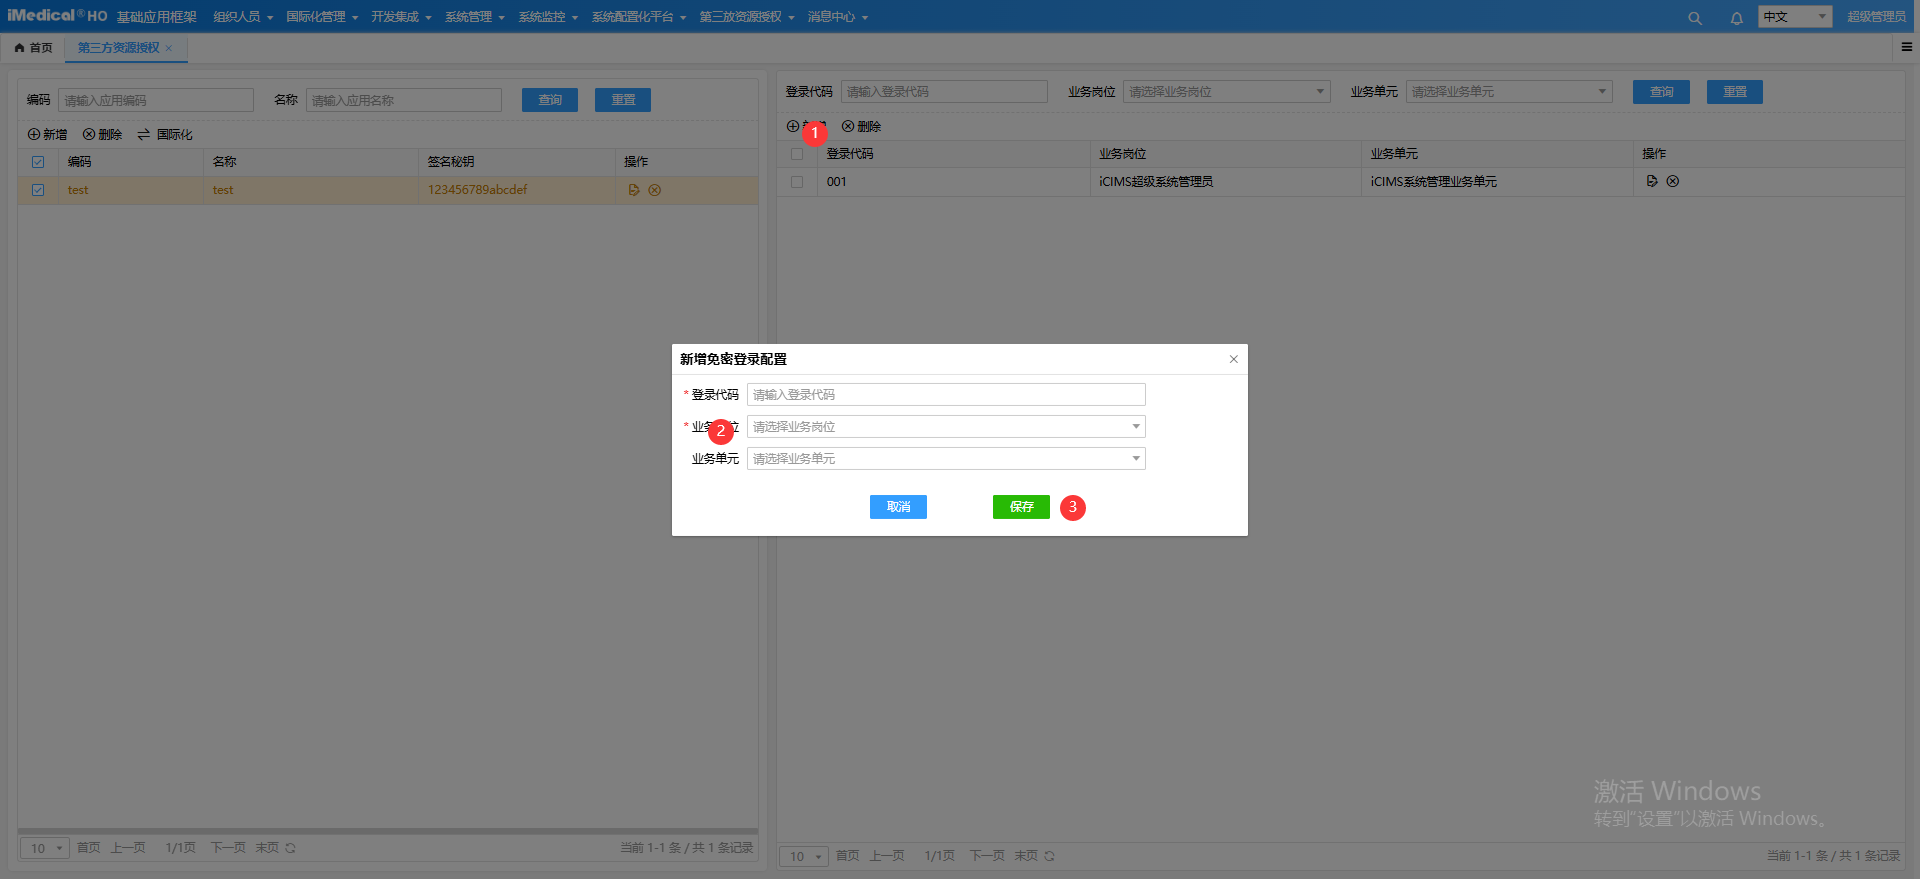
Task: Switch to the 首页 tab
Action: click(34, 48)
